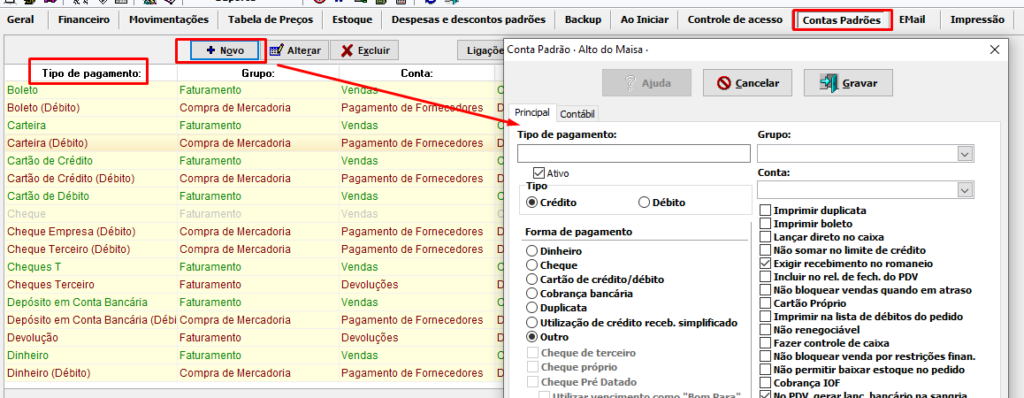Screen dimensions: 1024x398
Task: Check Não permitir baixar estoque no pedido
Action: pos(765,370)
